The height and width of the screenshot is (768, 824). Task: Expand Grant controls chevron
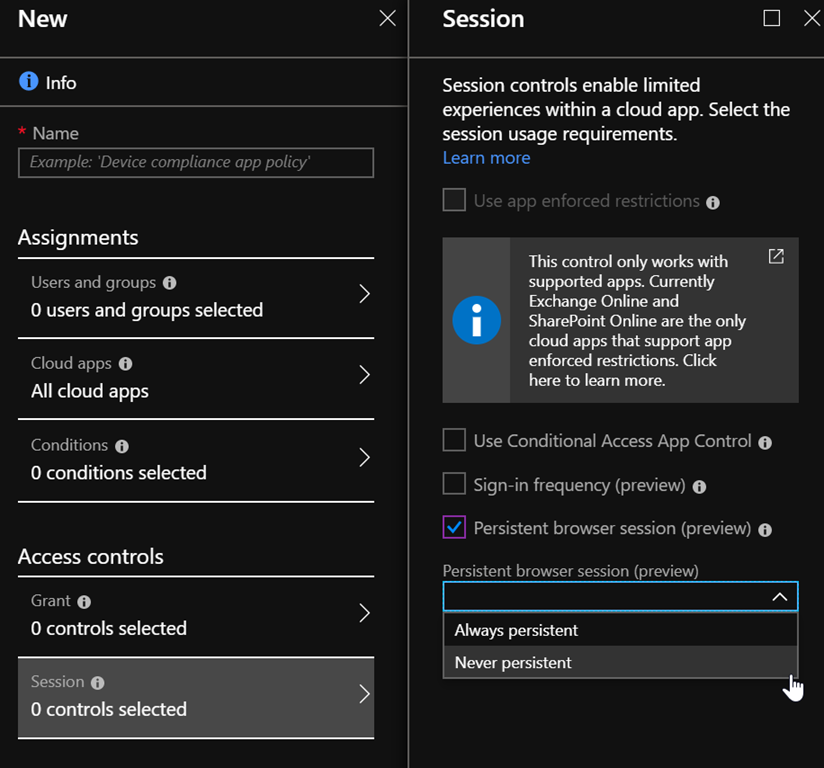point(364,613)
